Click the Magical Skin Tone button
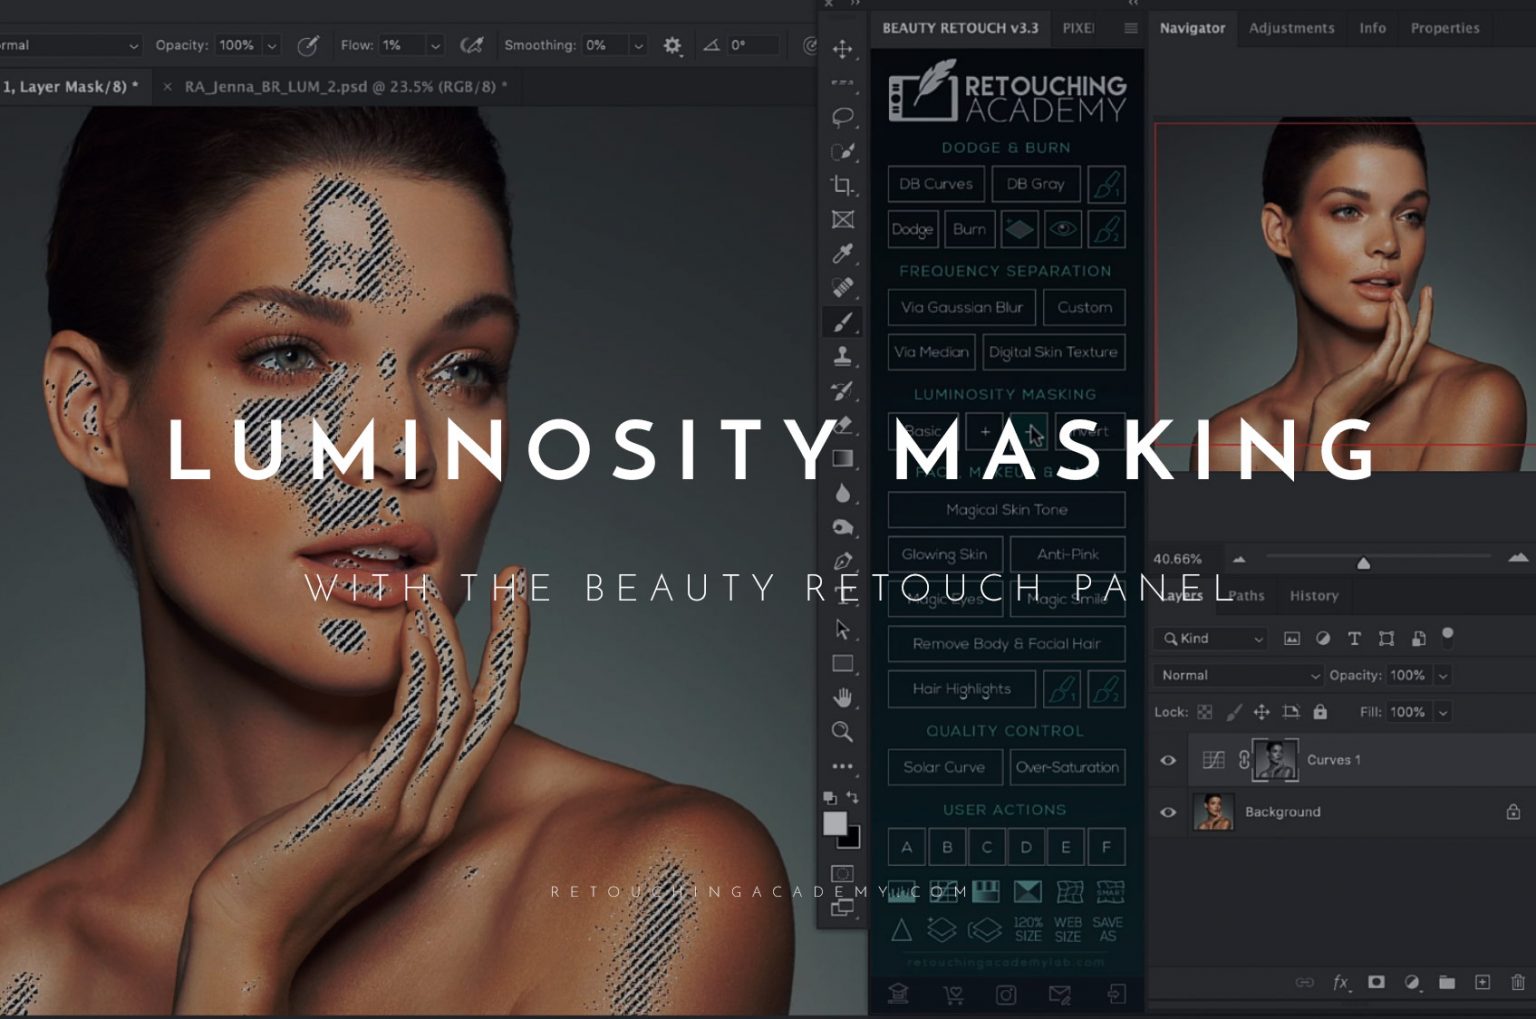Image resolution: width=1536 pixels, height=1019 pixels. 1006,509
